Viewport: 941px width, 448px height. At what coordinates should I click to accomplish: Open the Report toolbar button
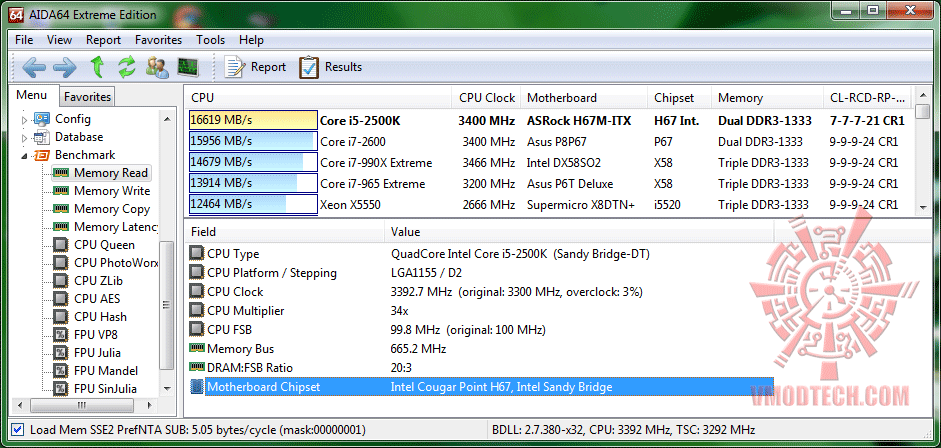pos(255,67)
